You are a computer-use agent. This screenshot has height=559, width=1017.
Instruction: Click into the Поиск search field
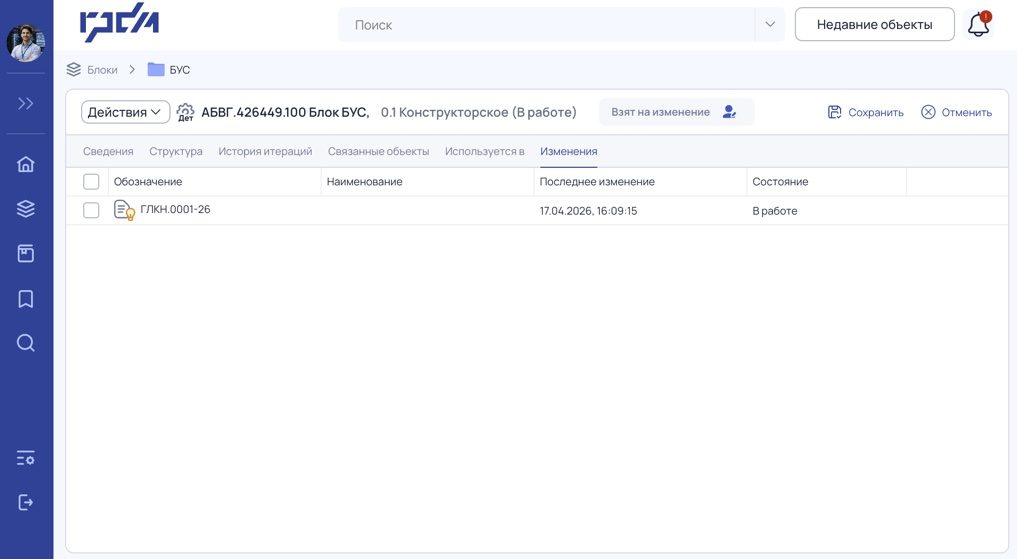[546, 25]
